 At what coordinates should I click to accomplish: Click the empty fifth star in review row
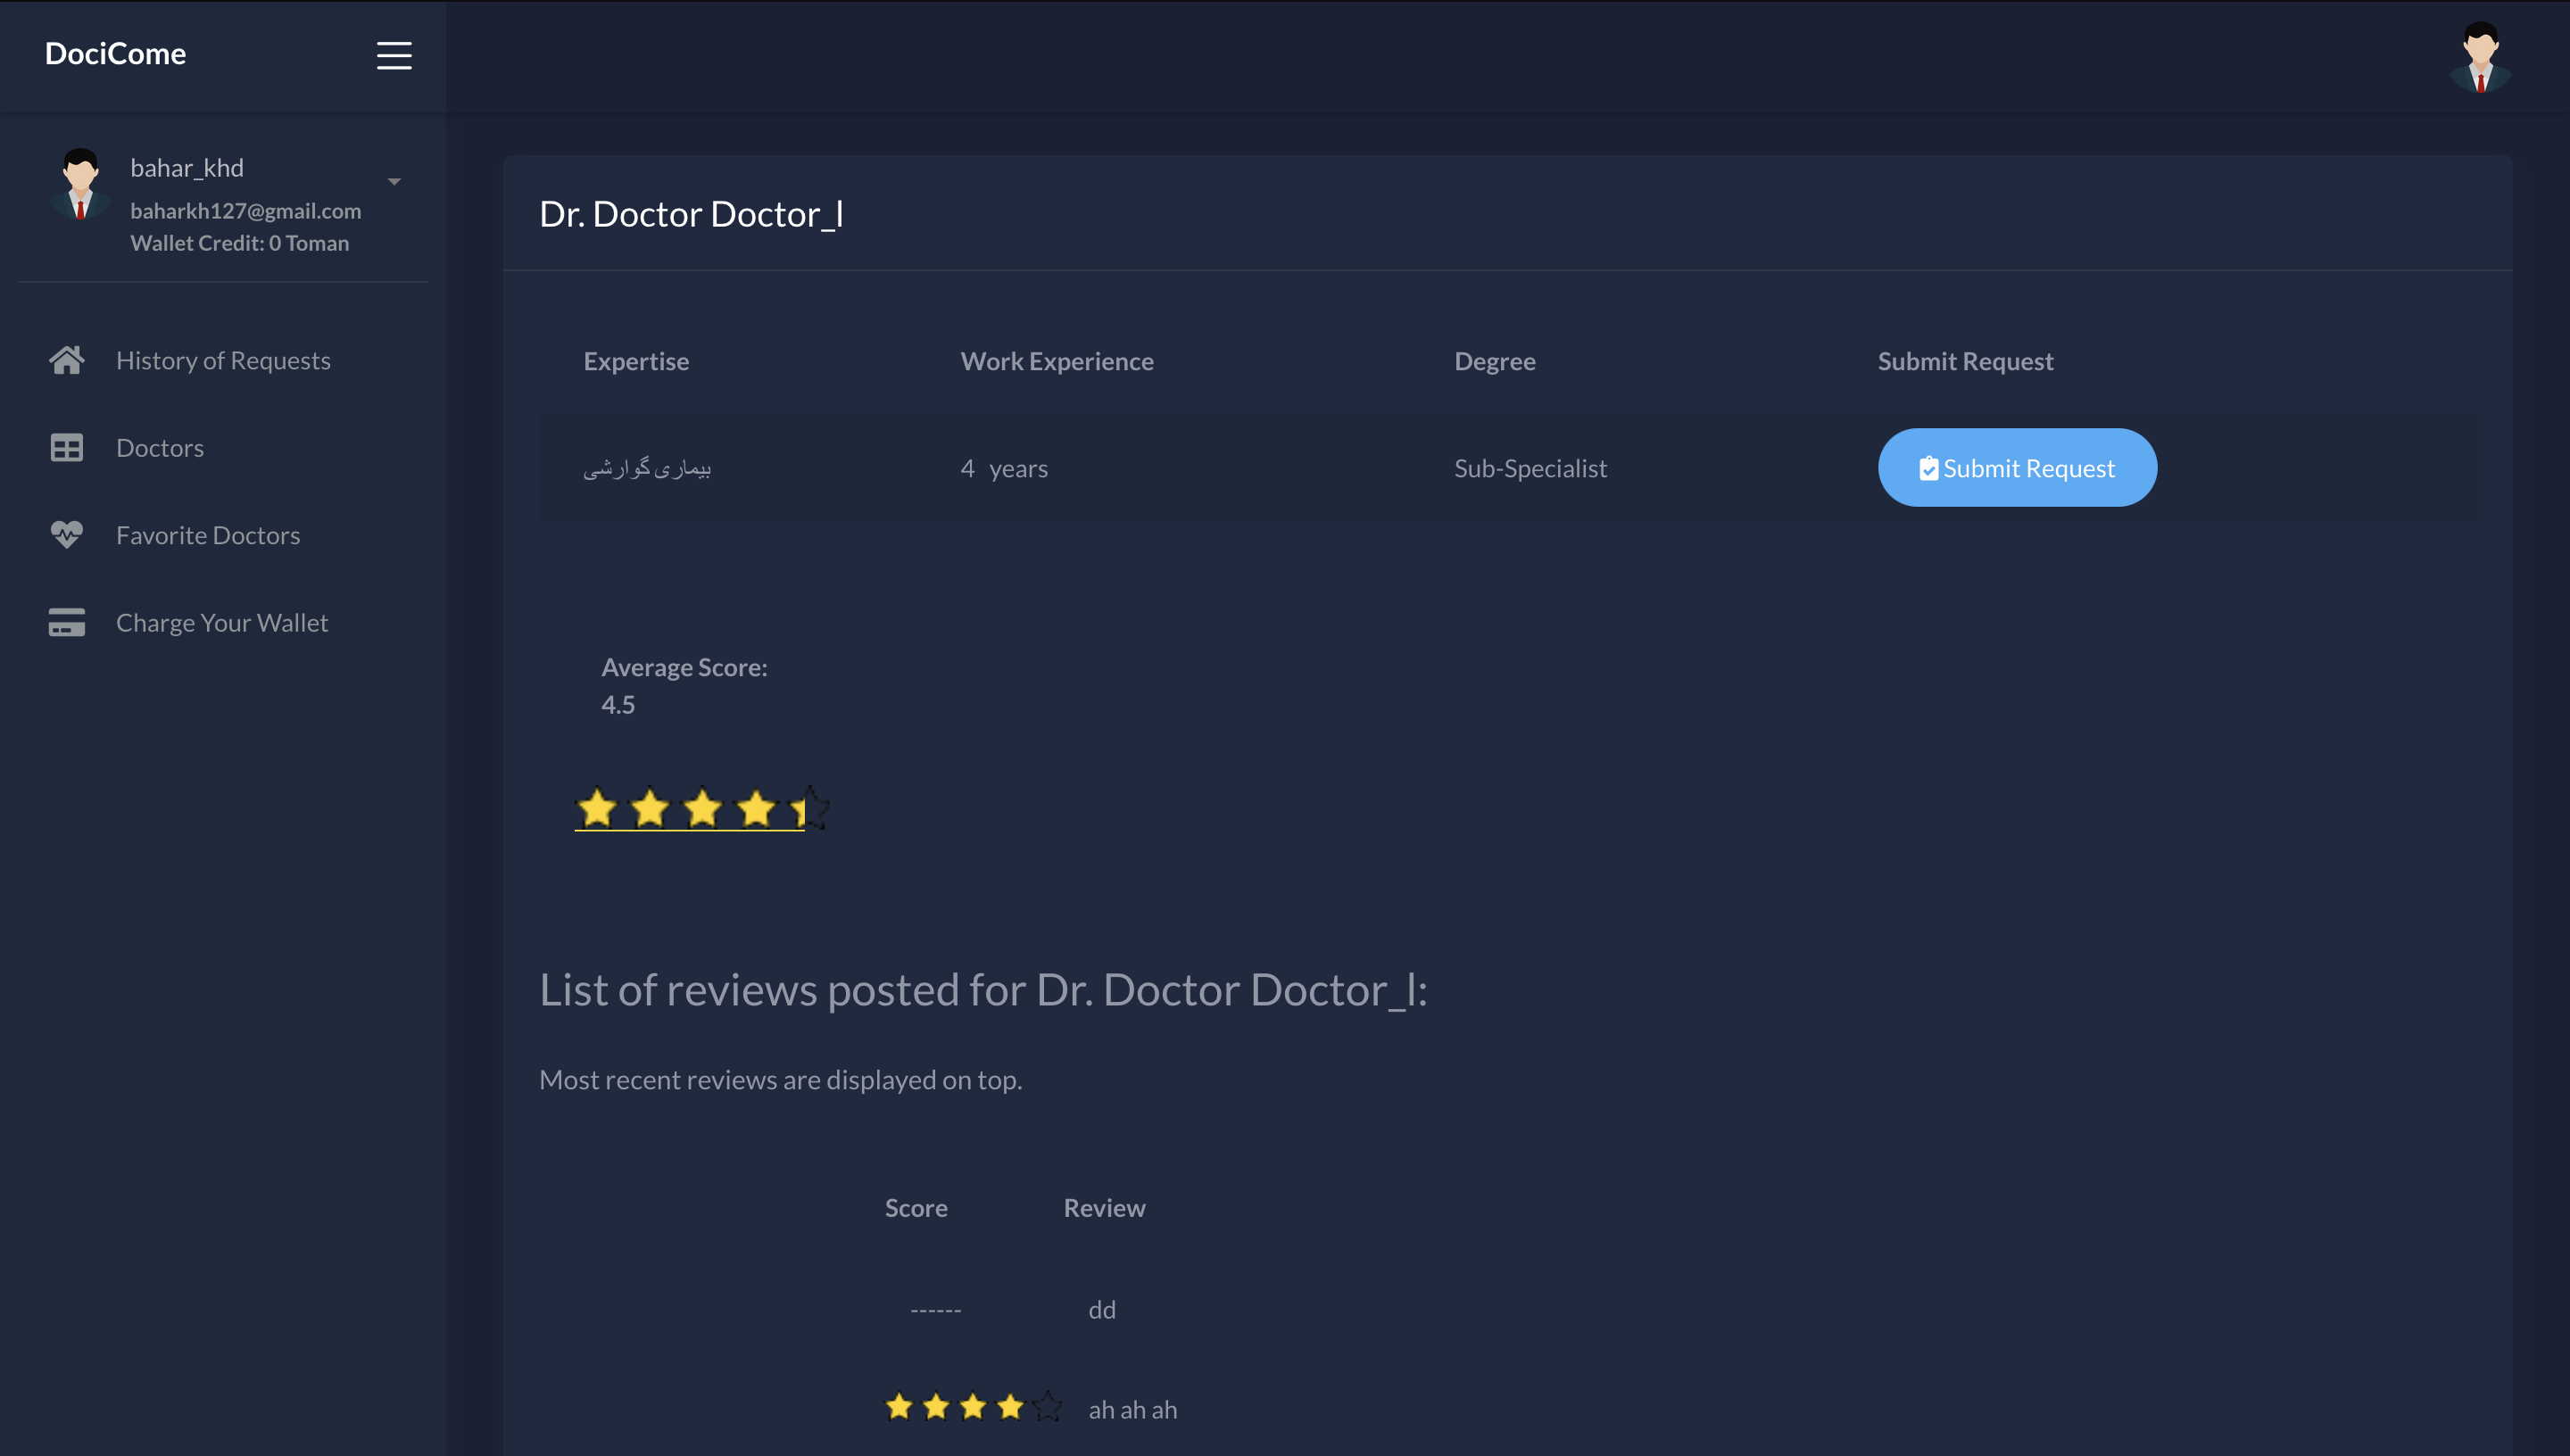[1047, 1407]
